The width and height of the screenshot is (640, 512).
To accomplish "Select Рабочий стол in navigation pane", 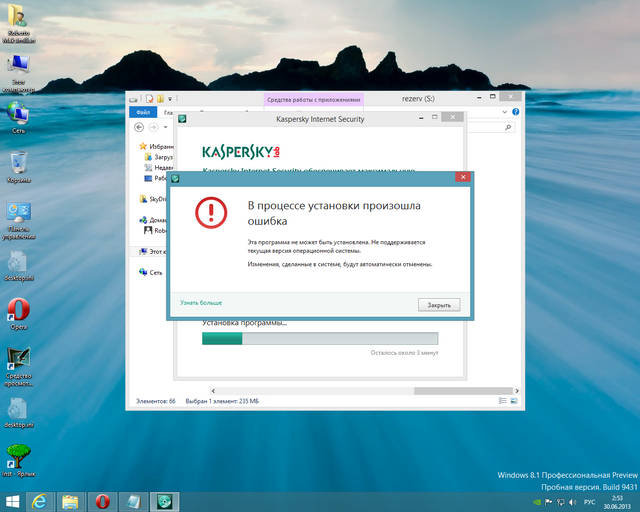I will tap(156, 178).
